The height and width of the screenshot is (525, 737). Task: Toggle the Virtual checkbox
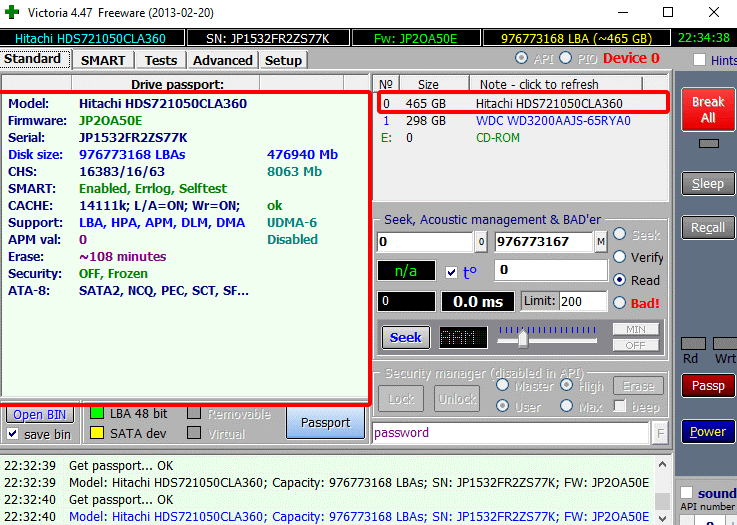pyautogui.click(x=194, y=433)
